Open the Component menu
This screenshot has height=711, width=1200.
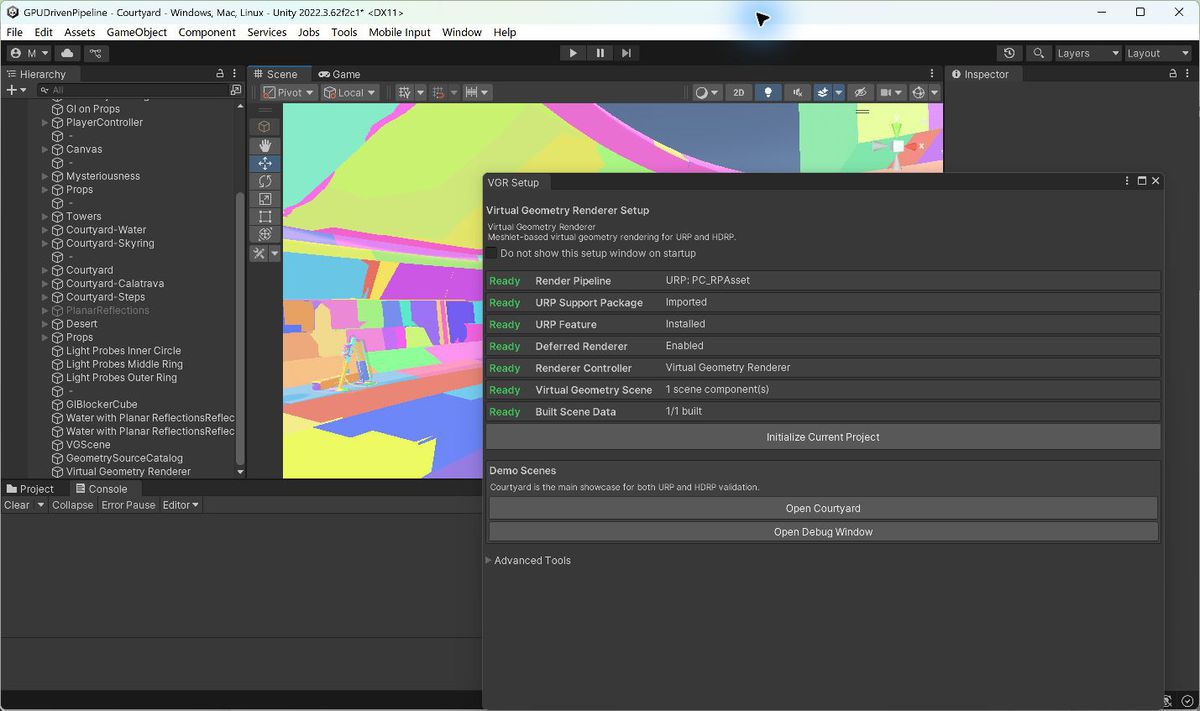207,32
